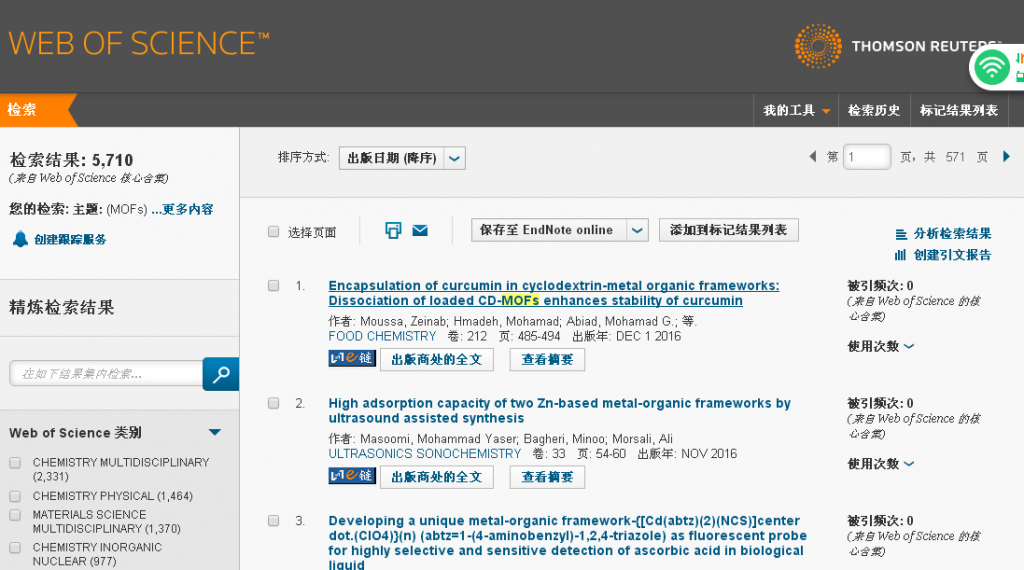Tick CHEMISTRY PHYSICAL category checkbox

15,497
